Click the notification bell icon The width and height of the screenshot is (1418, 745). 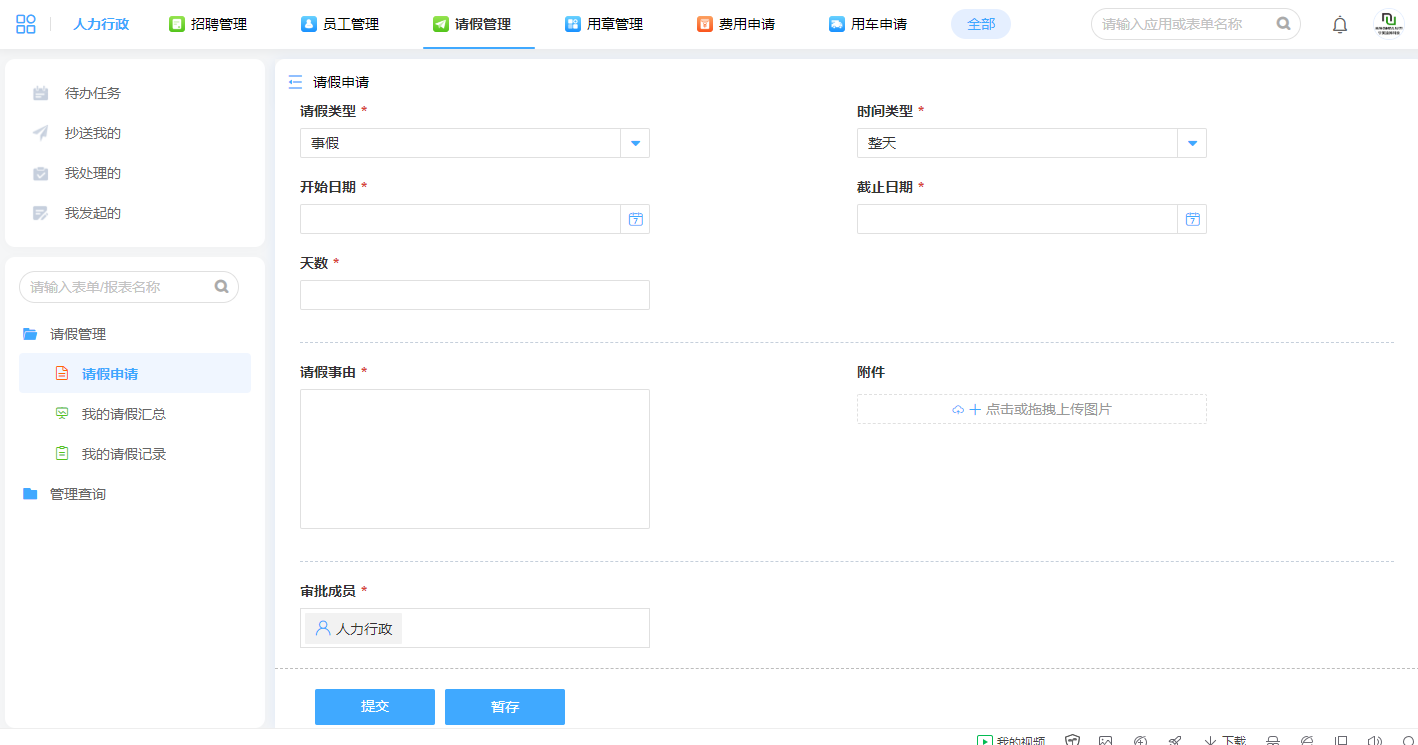pyautogui.click(x=1340, y=25)
